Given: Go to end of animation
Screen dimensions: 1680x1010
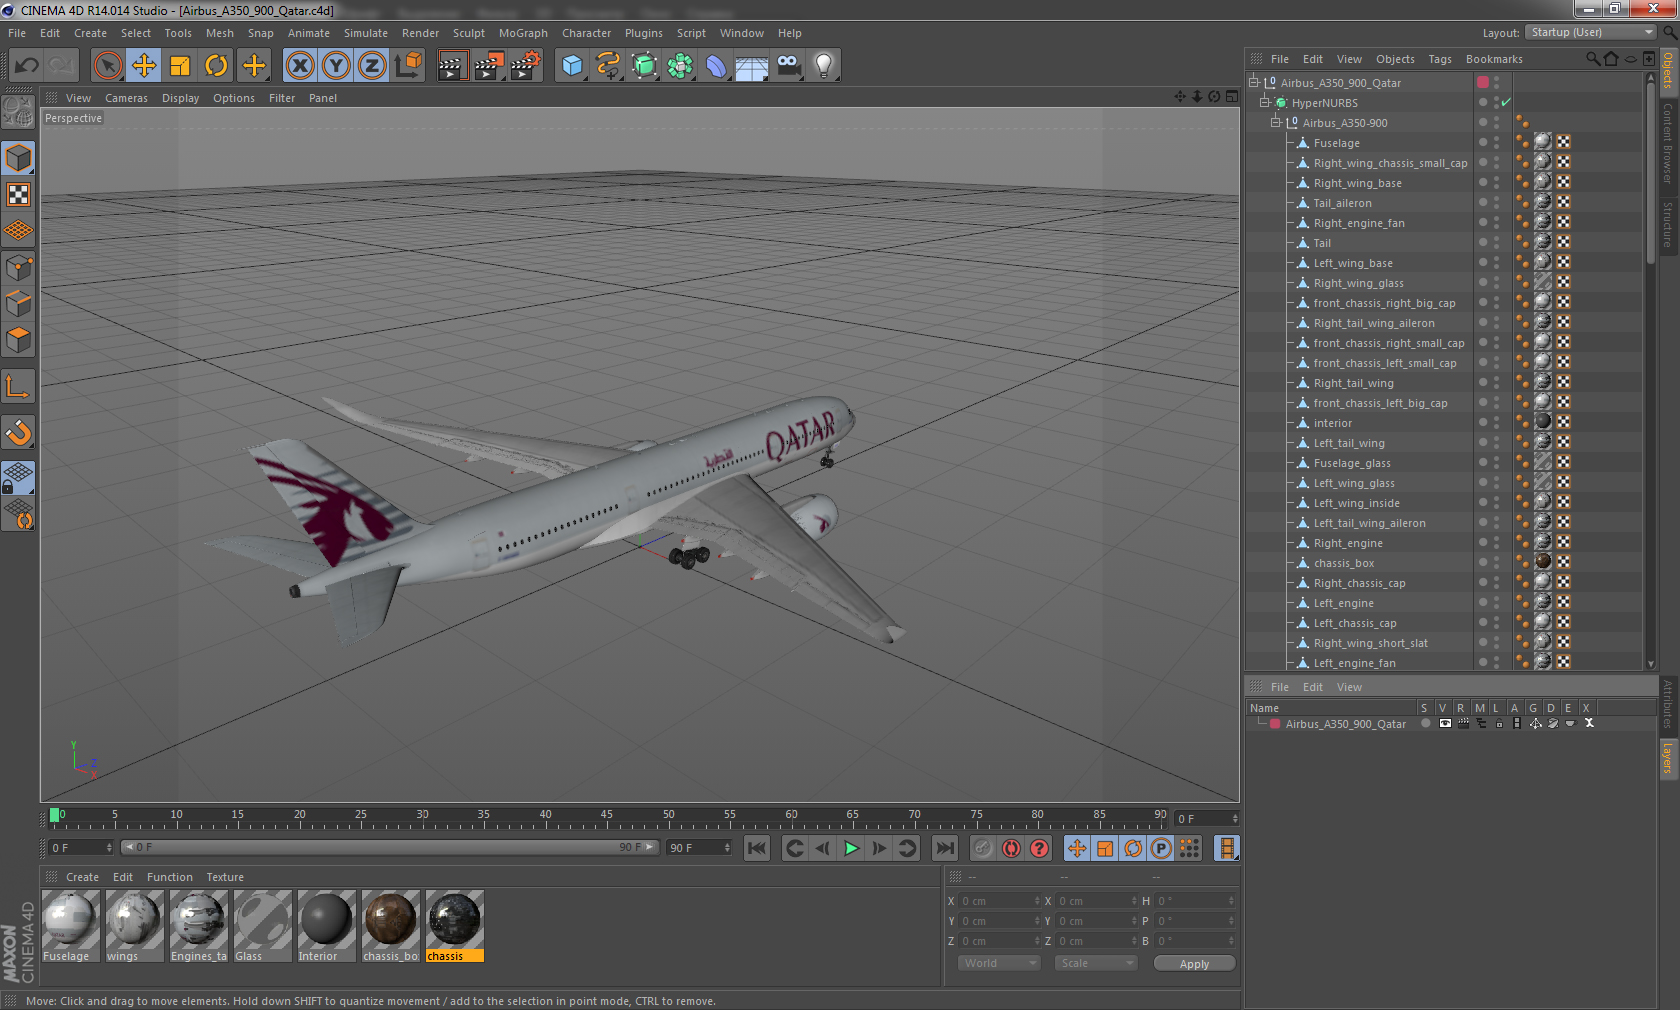Looking at the screenshot, I should pyautogui.click(x=944, y=848).
